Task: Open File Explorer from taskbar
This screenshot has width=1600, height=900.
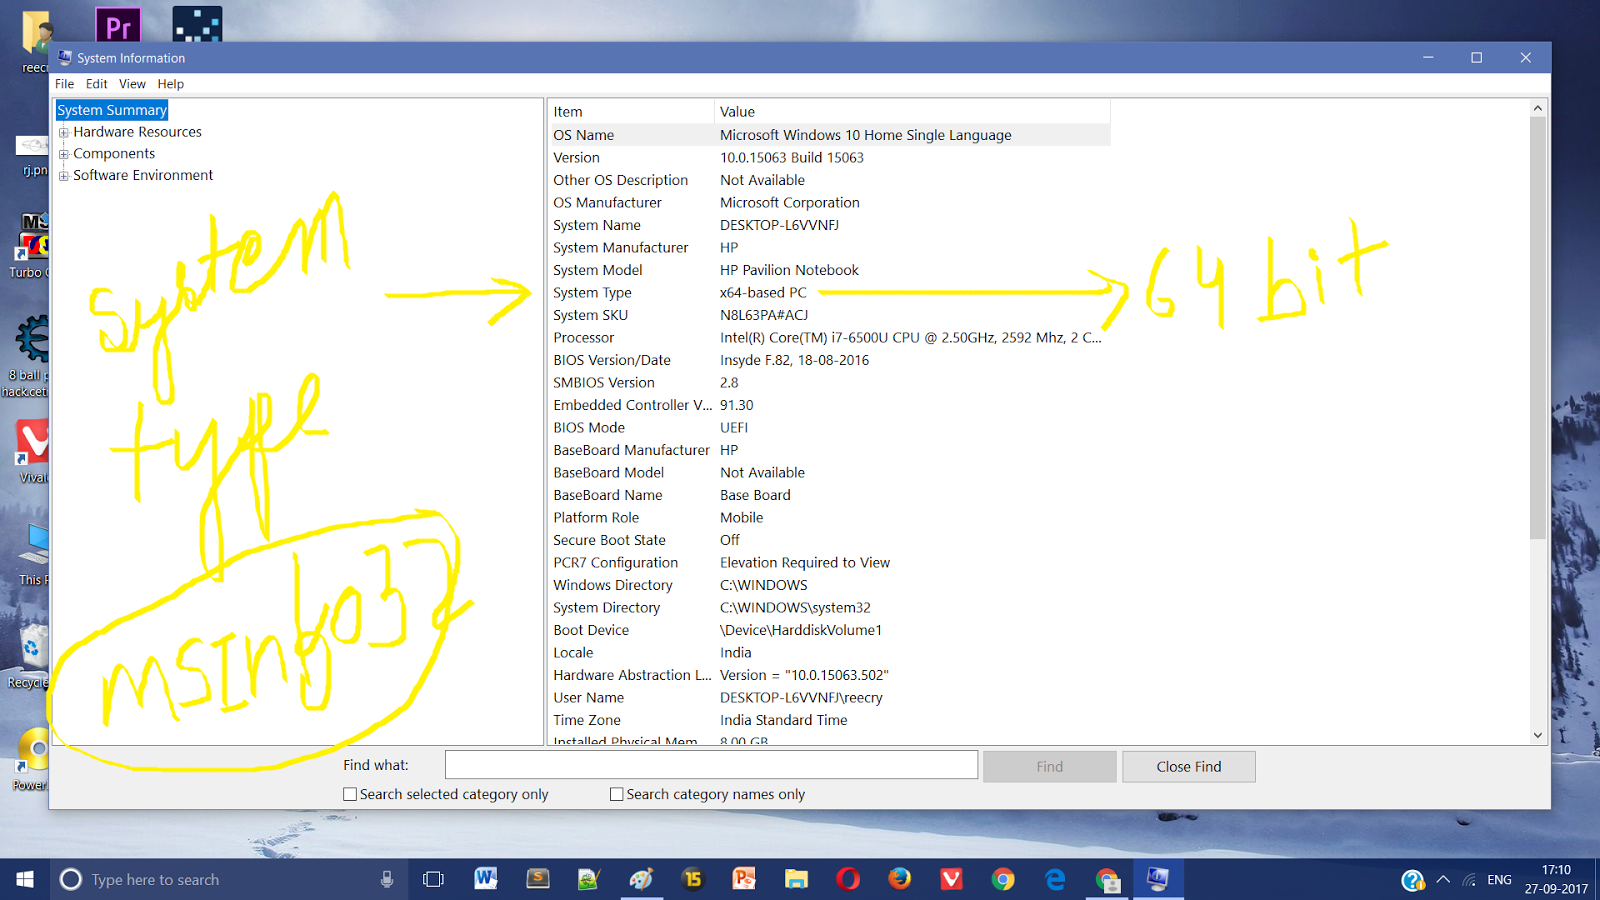Action: pos(796,879)
